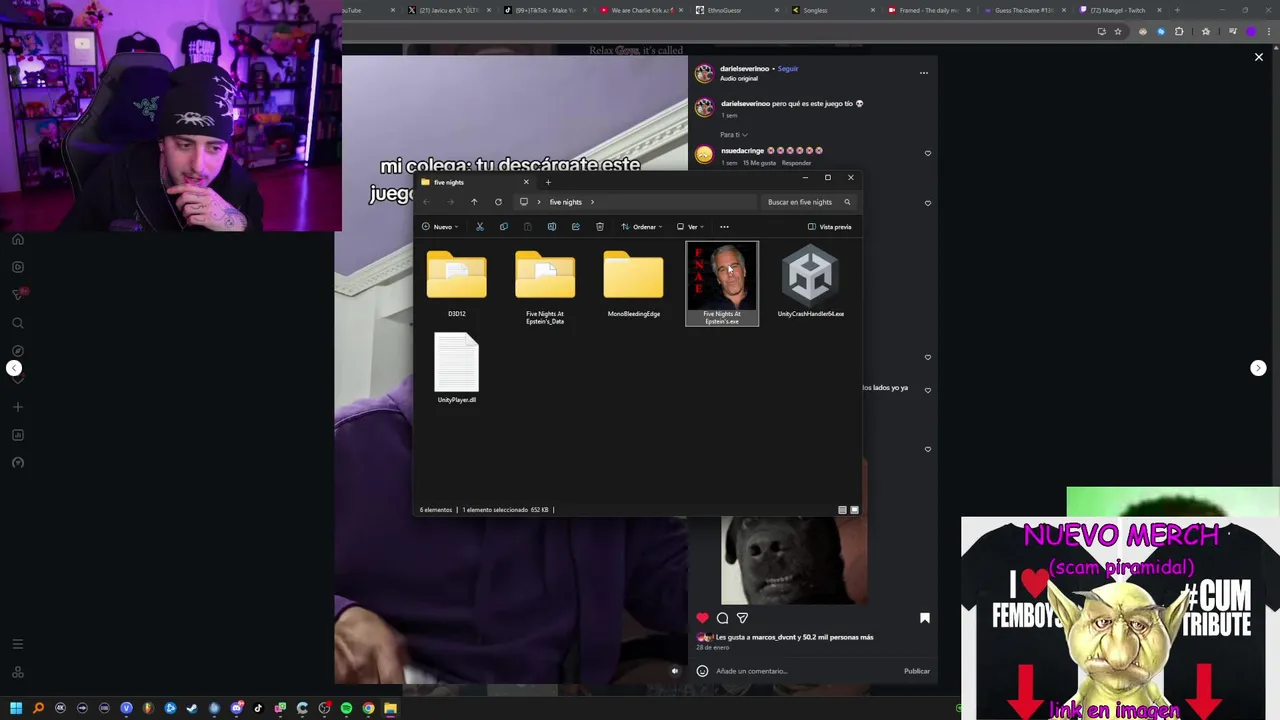Switch to the TikTok - Make Your browser tab
This screenshot has height=720, width=1280.
(x=543, y=10)
